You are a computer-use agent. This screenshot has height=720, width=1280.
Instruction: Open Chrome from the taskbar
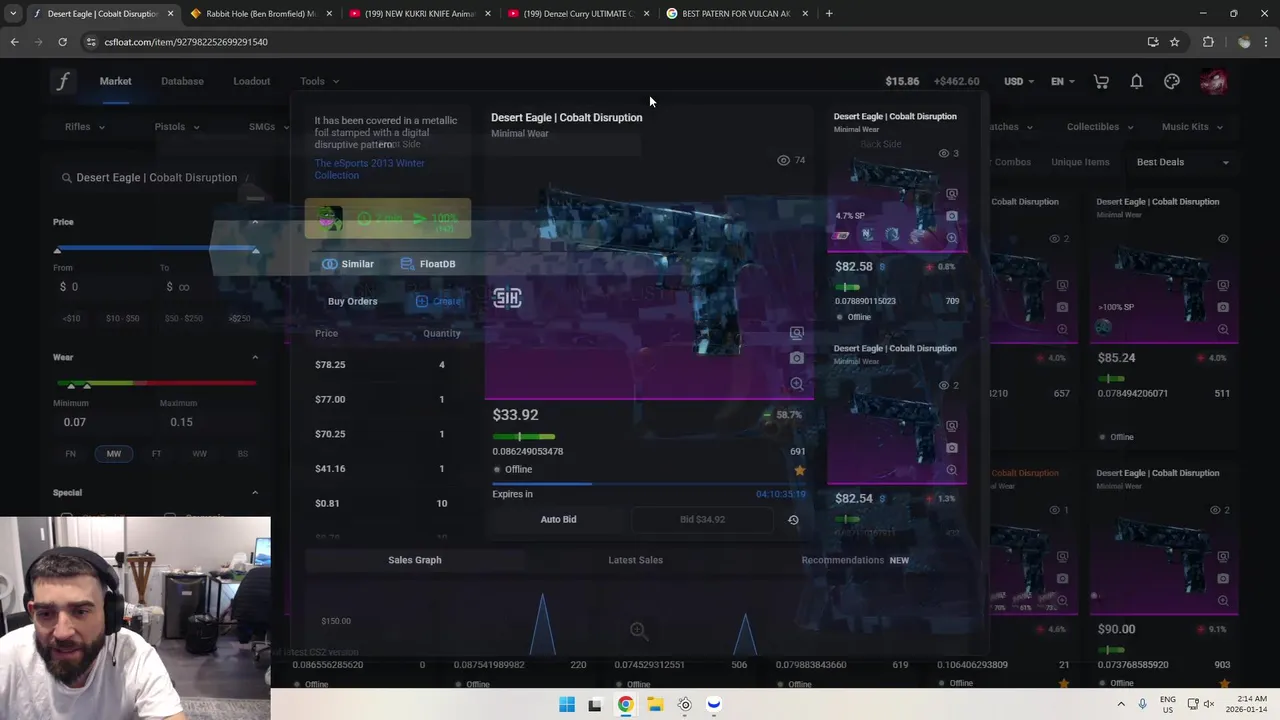pyautogui.click(x=625, y=704)
